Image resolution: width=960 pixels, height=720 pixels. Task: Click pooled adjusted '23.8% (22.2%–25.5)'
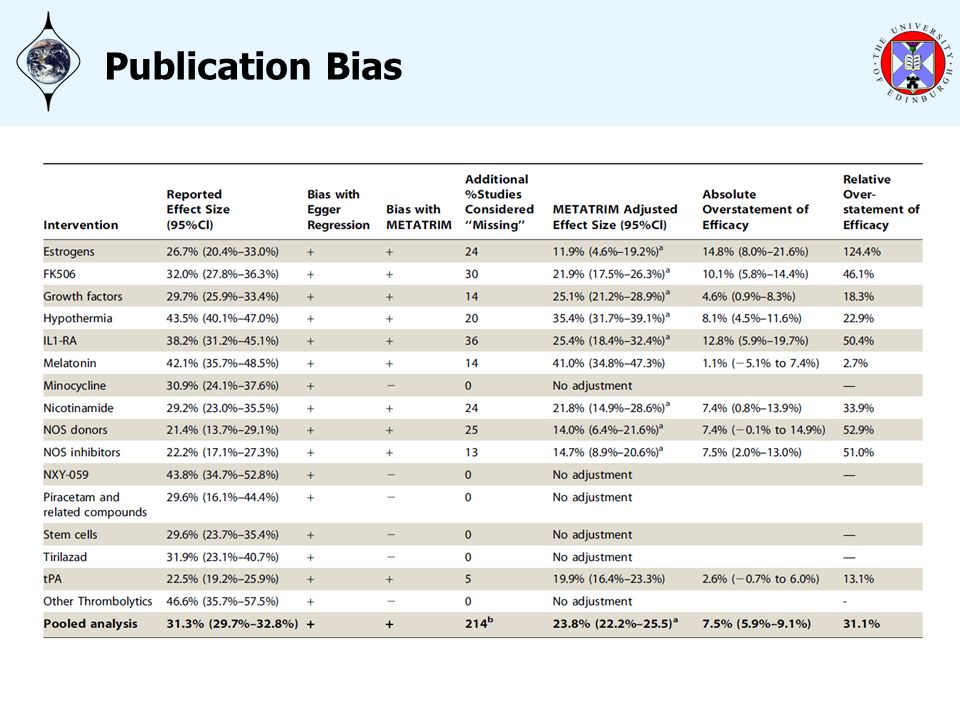615,624
